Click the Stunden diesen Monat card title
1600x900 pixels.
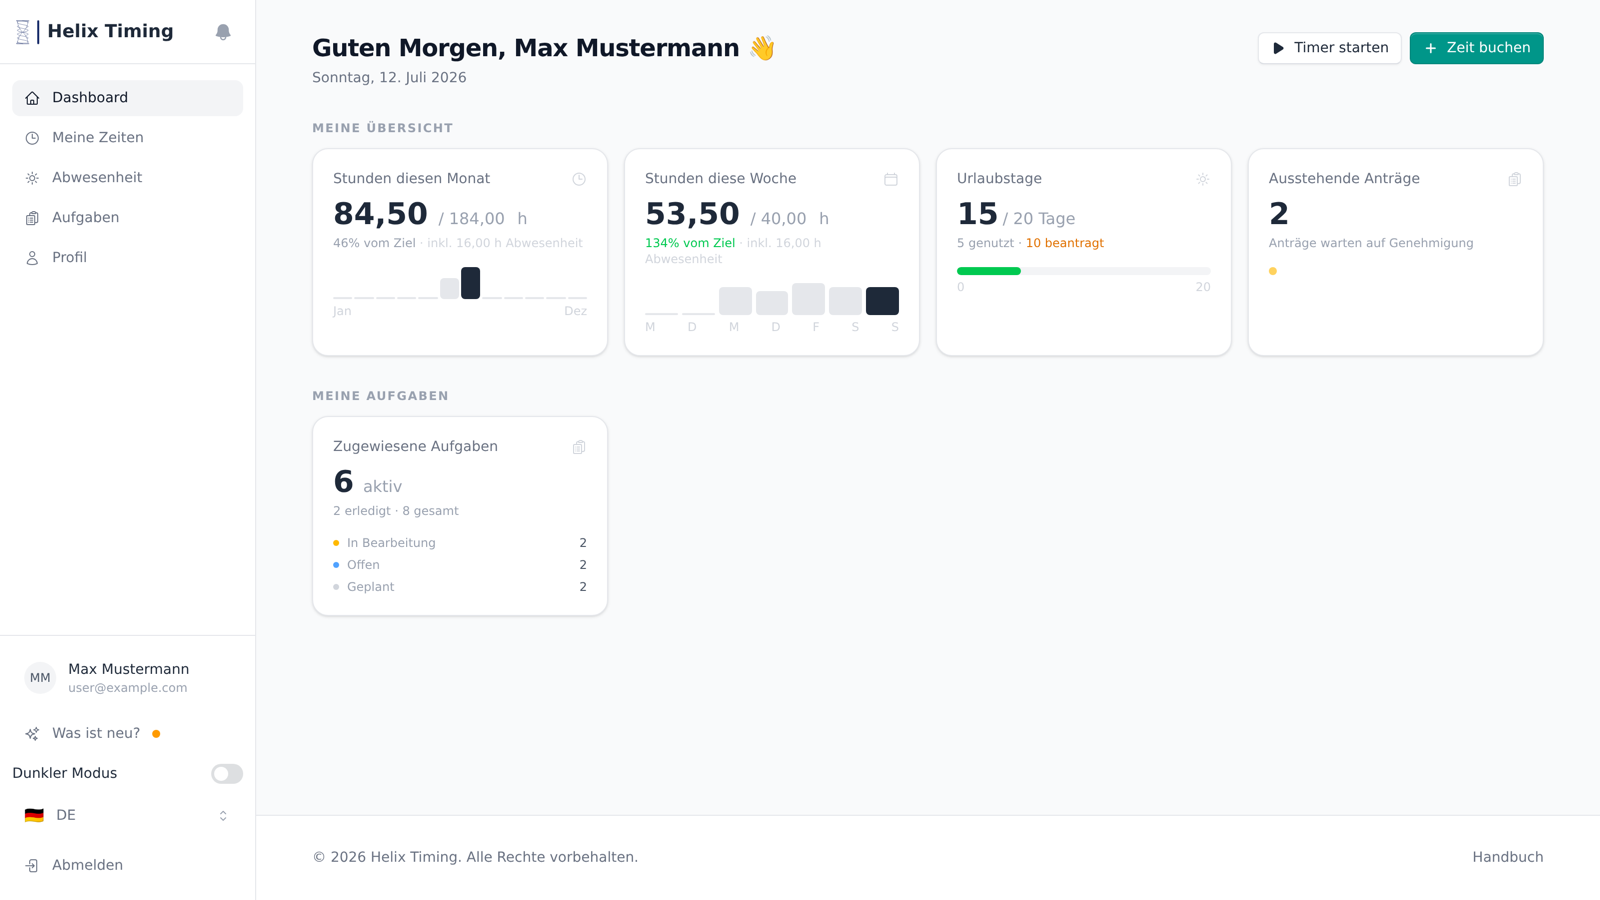[411, 179]
